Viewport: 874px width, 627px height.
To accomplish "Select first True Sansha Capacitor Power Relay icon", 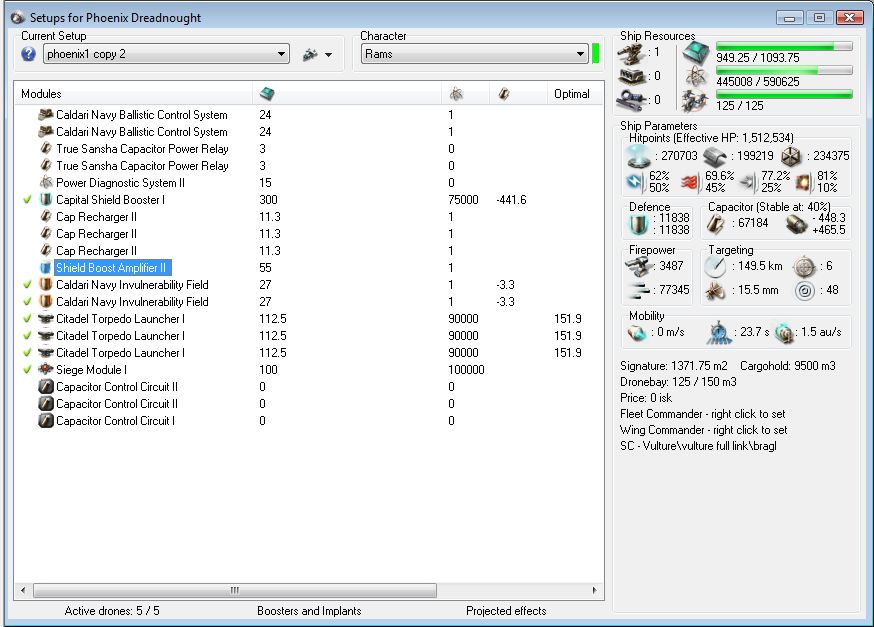I will (x=46, y=149).
